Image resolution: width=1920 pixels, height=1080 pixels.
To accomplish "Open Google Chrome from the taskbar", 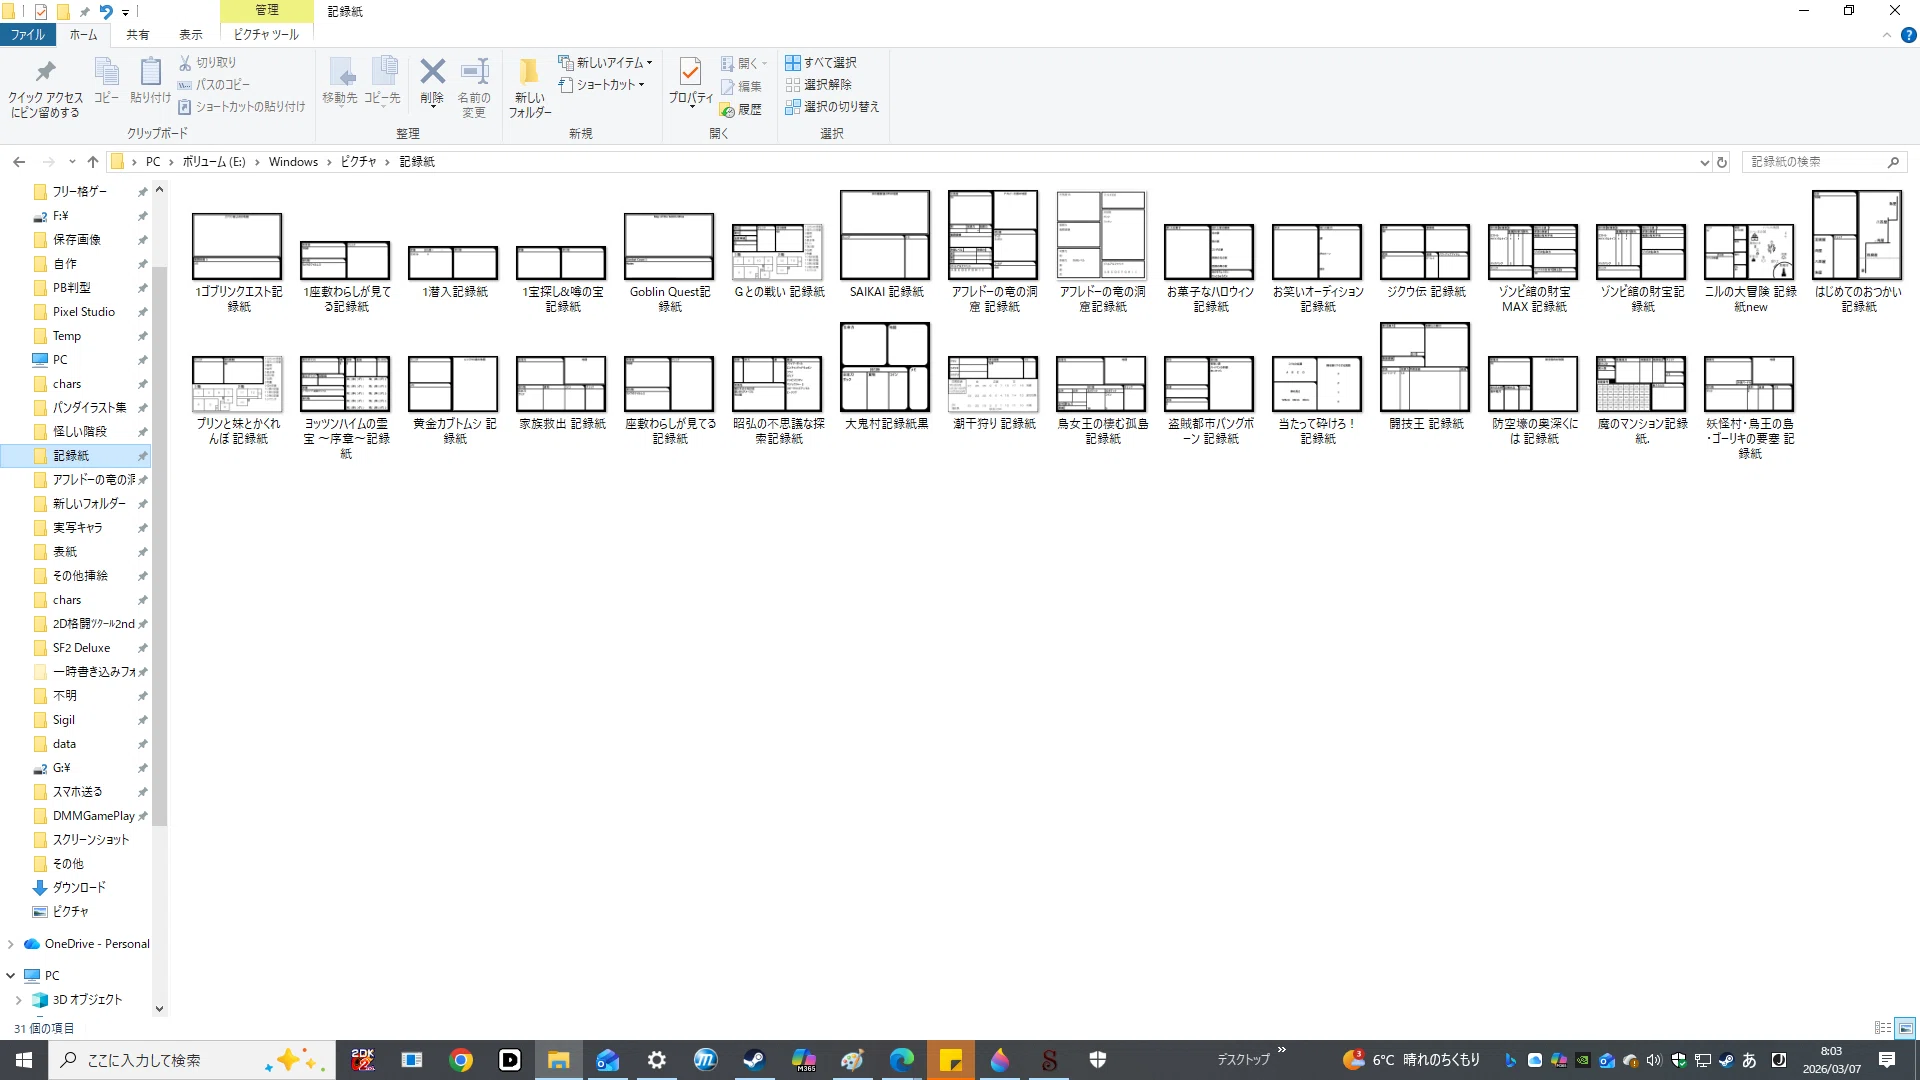I will pos(461,1060).
